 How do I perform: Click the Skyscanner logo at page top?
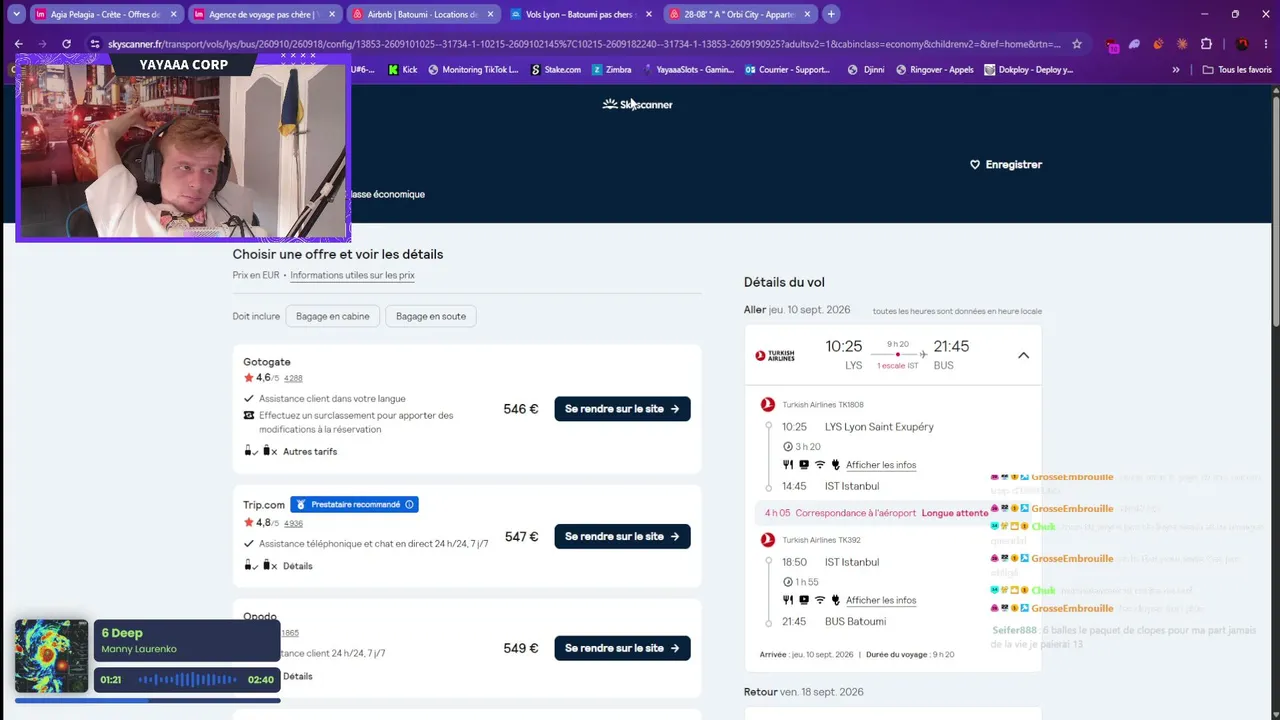(x=637, y=104)
